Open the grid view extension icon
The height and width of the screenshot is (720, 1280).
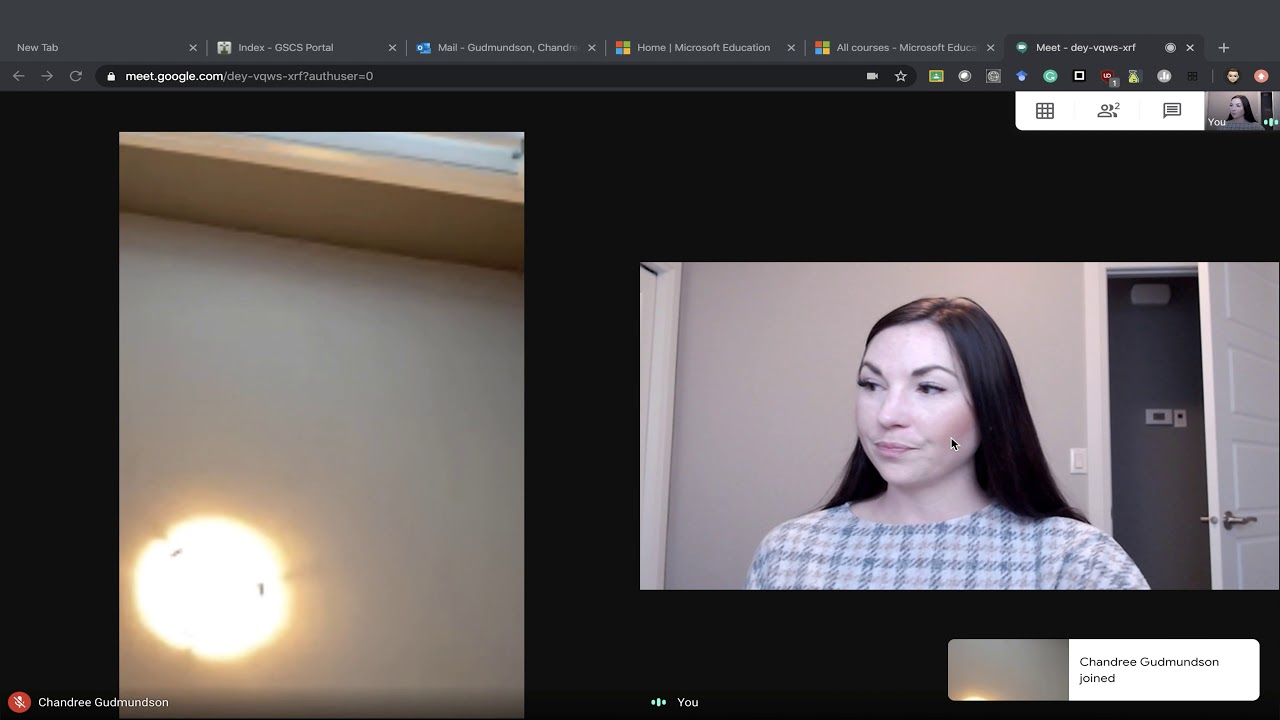click(1192, 76)
